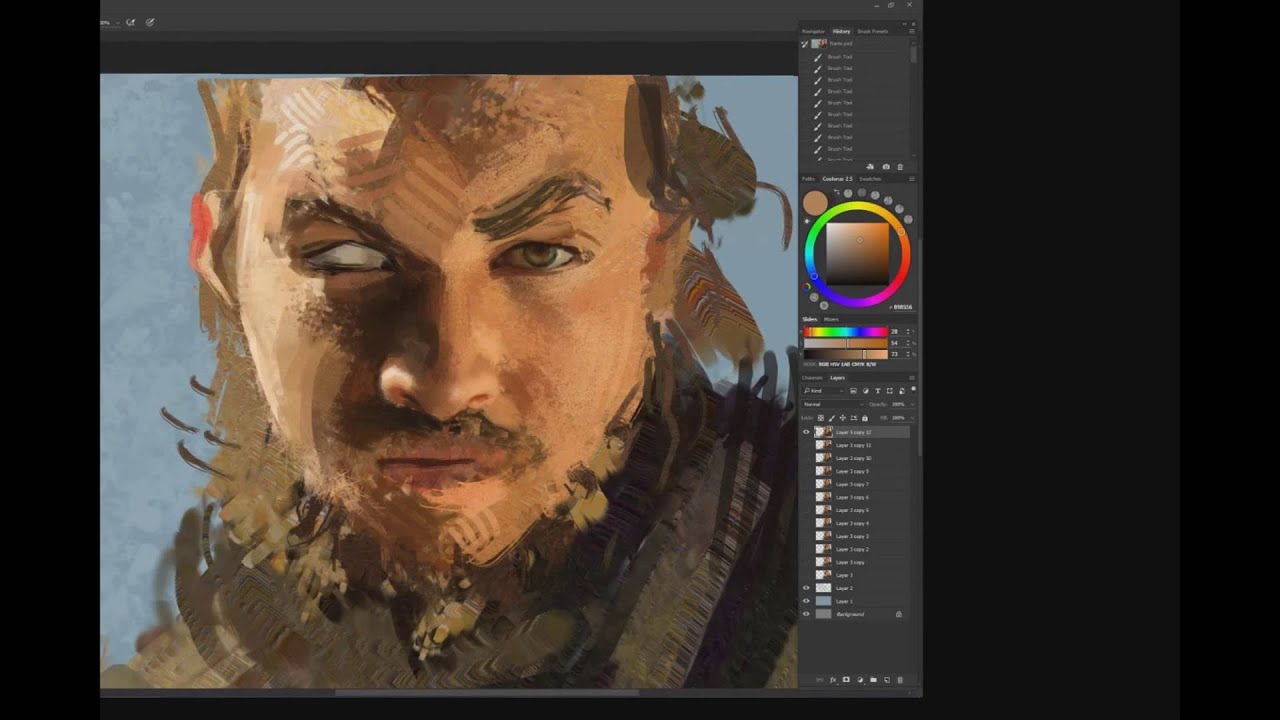Adjust the saturation value stepper arrows
1280x720 pixels.
(908, 343)
